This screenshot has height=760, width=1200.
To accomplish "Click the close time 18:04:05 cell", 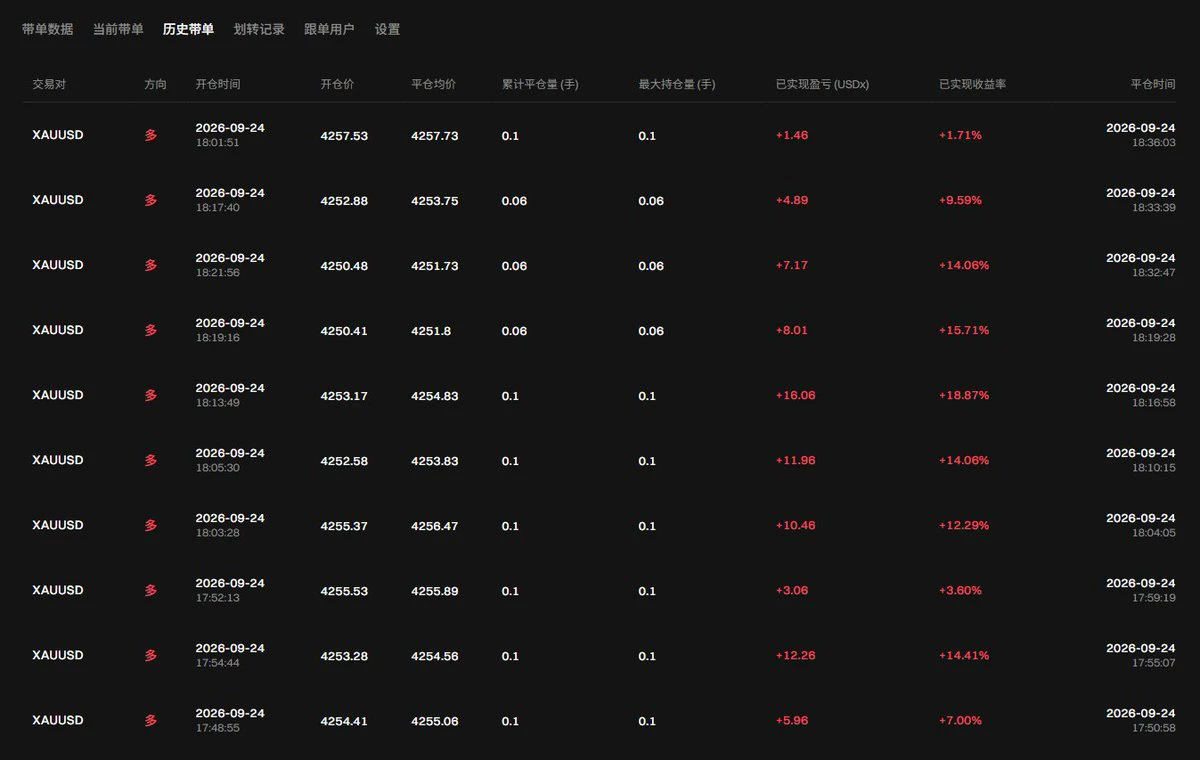I will pyautogui.click(x=1141, y=525).
